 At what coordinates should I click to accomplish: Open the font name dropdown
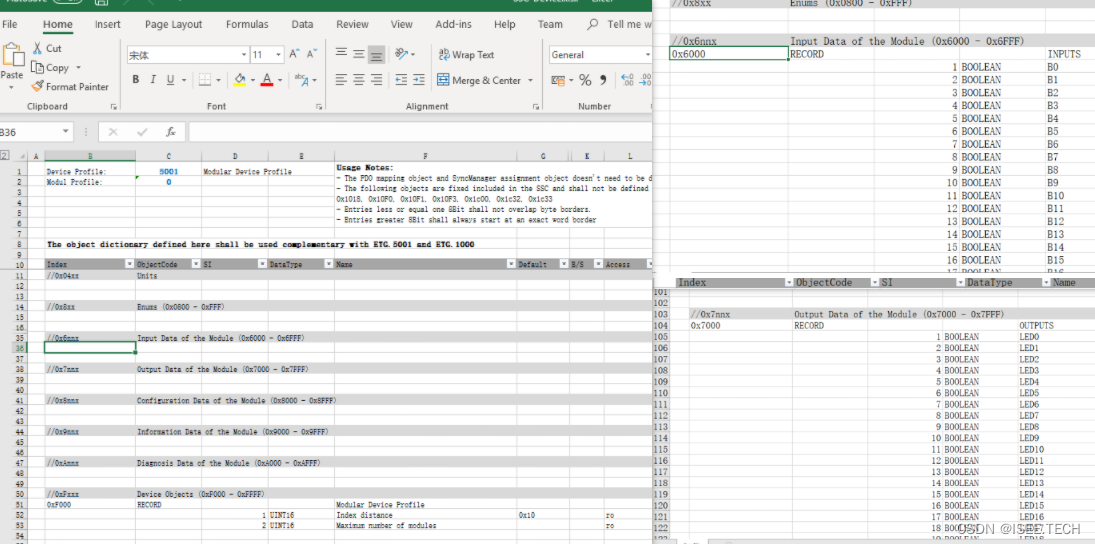coord(244,54)
